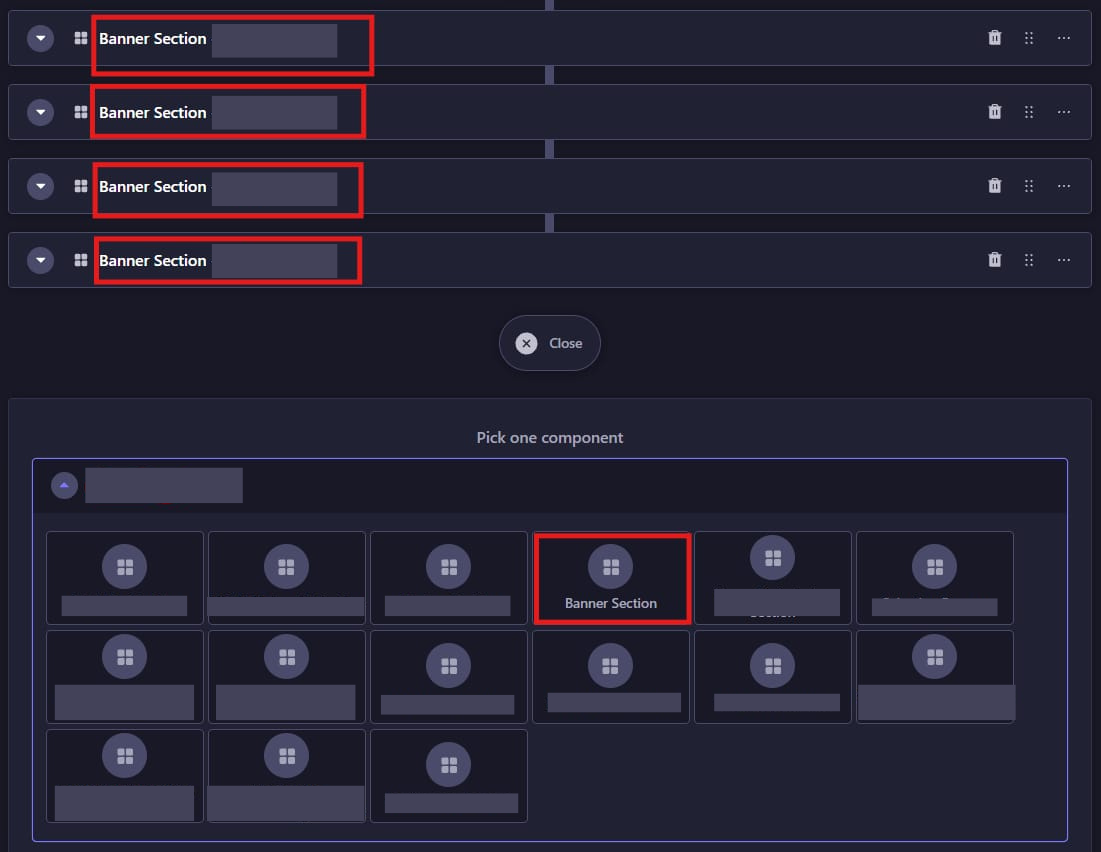Open more options for second Banner Section
This screenshot has width=1101, height=852.
(x=1064, y=112)
